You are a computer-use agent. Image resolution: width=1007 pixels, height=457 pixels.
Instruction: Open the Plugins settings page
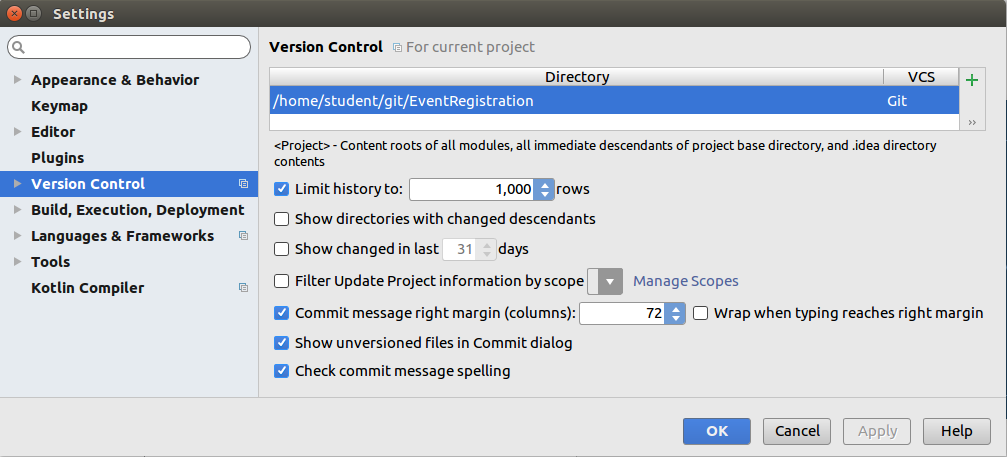(x=57, y=158)
